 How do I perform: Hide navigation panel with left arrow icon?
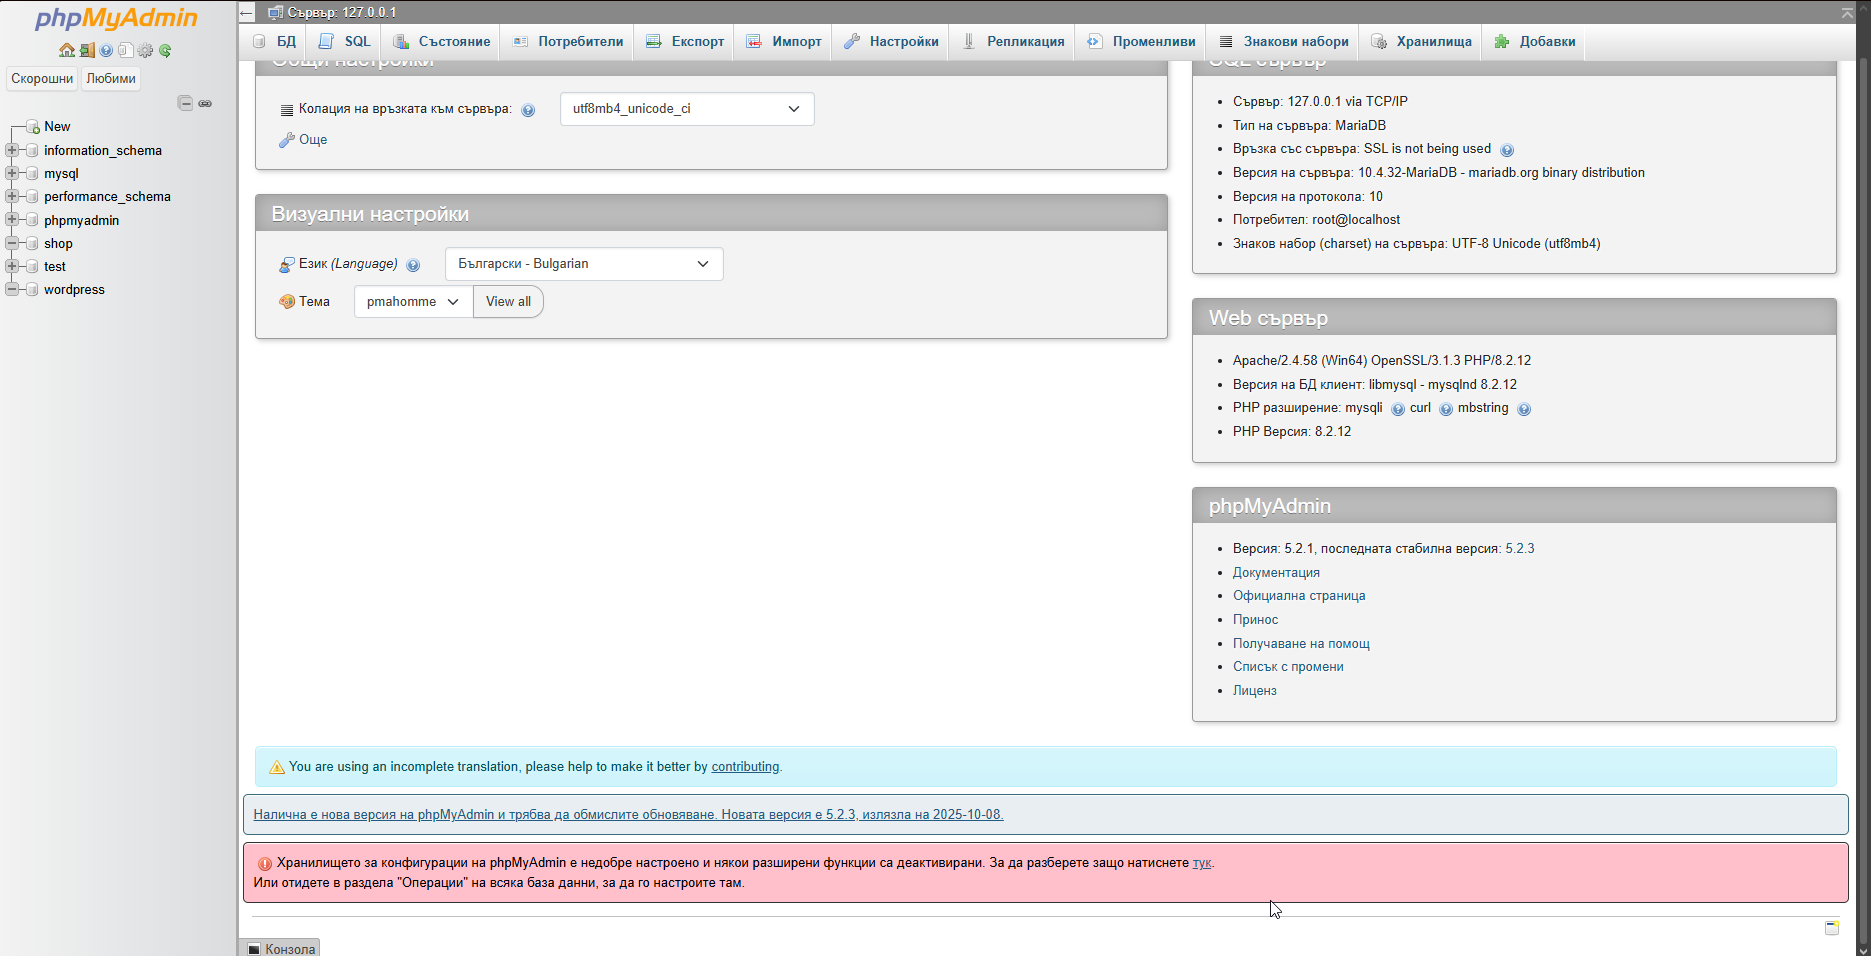247,13
